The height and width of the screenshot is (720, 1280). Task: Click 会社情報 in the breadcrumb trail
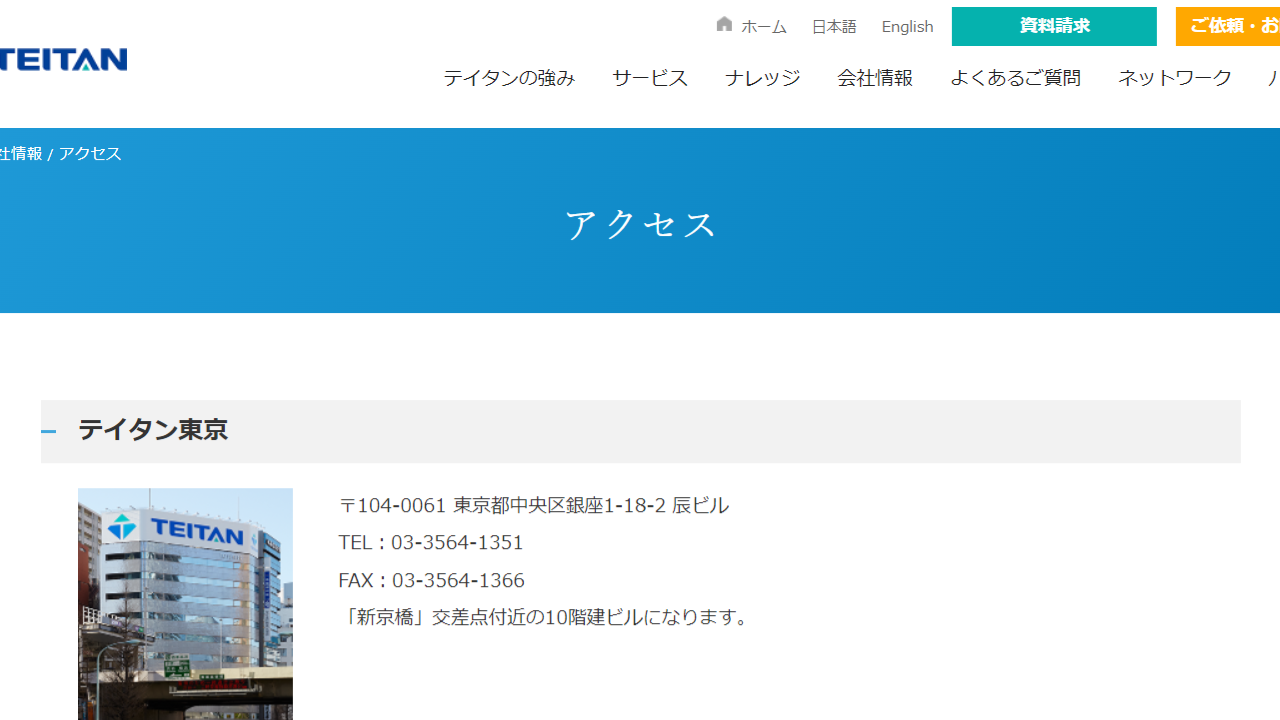point(18,153)
